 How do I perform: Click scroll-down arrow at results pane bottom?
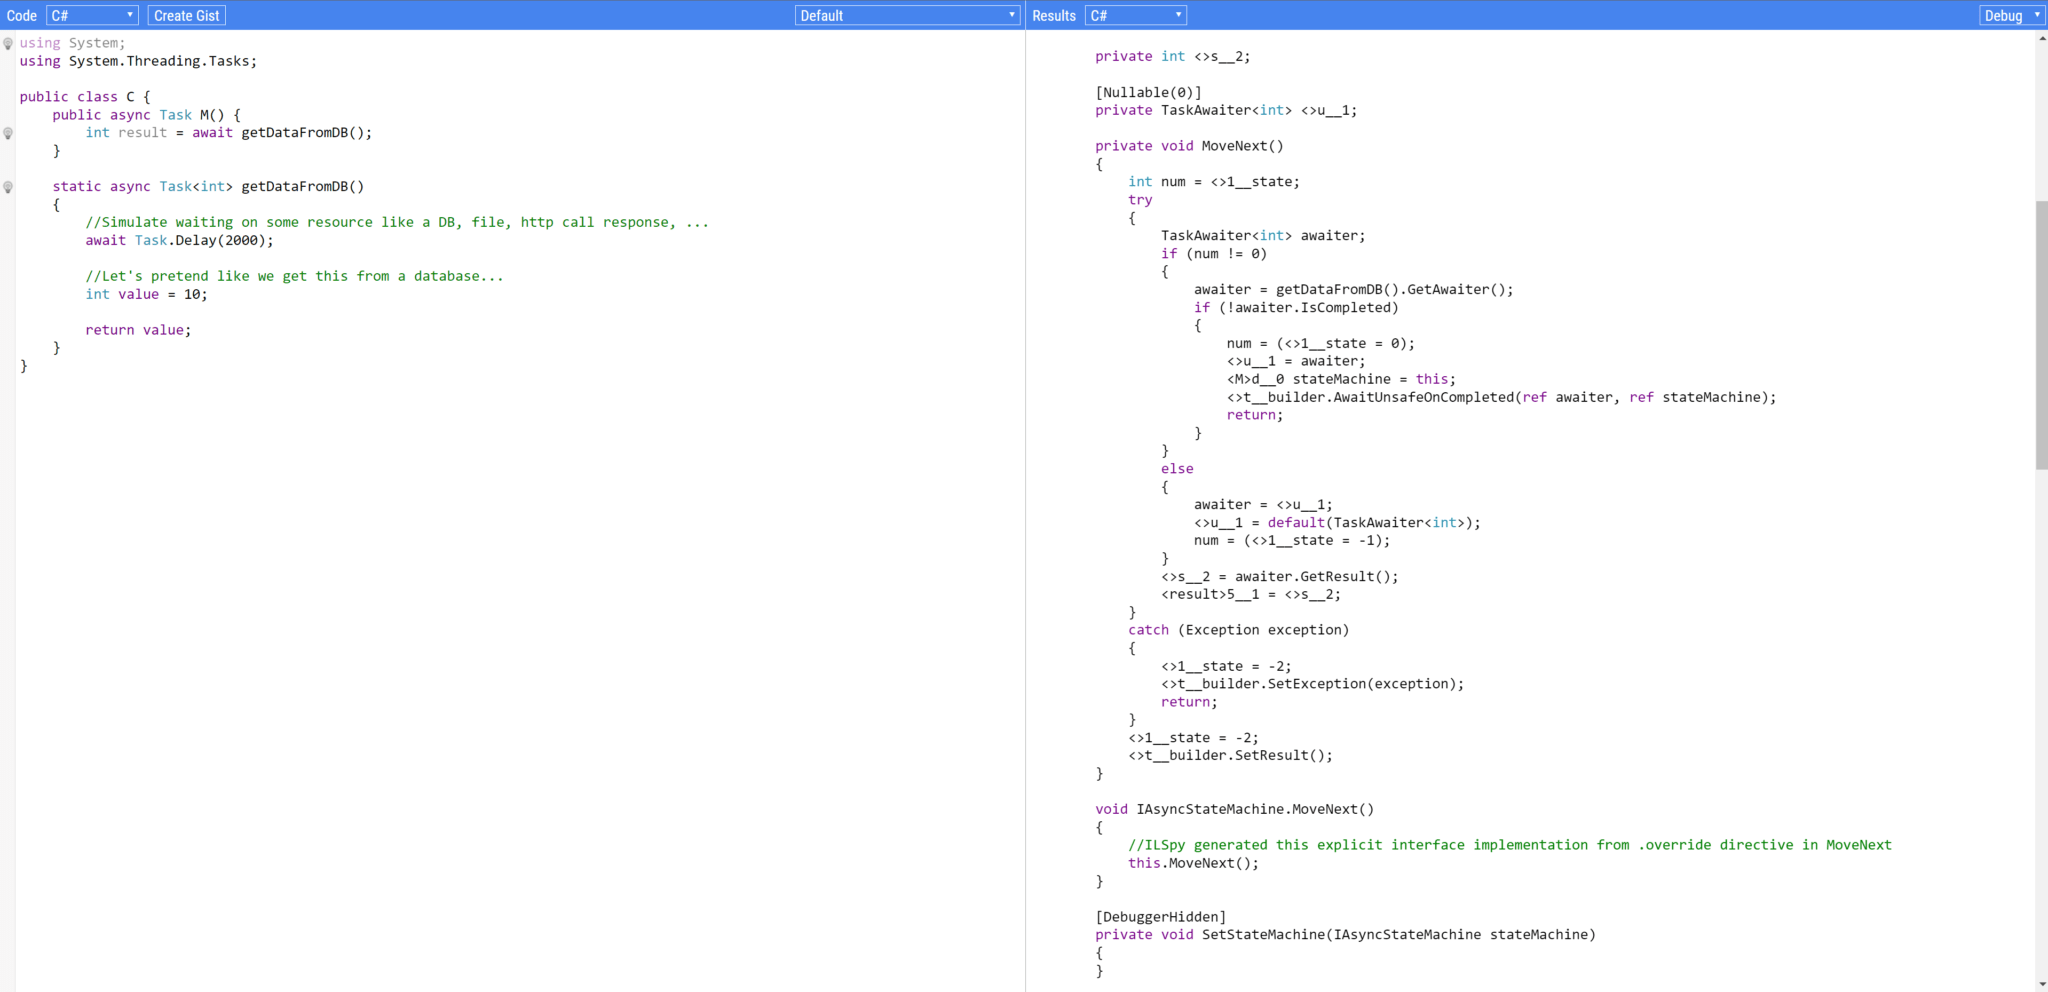click(x=2041, y=984)
